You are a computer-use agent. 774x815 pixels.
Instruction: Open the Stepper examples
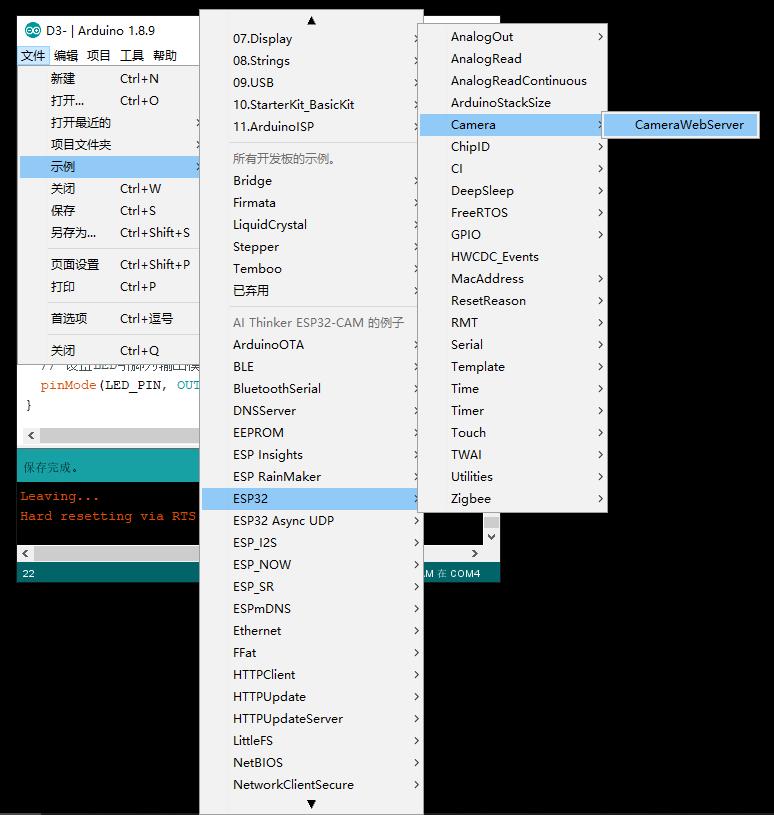coord(311,247)
